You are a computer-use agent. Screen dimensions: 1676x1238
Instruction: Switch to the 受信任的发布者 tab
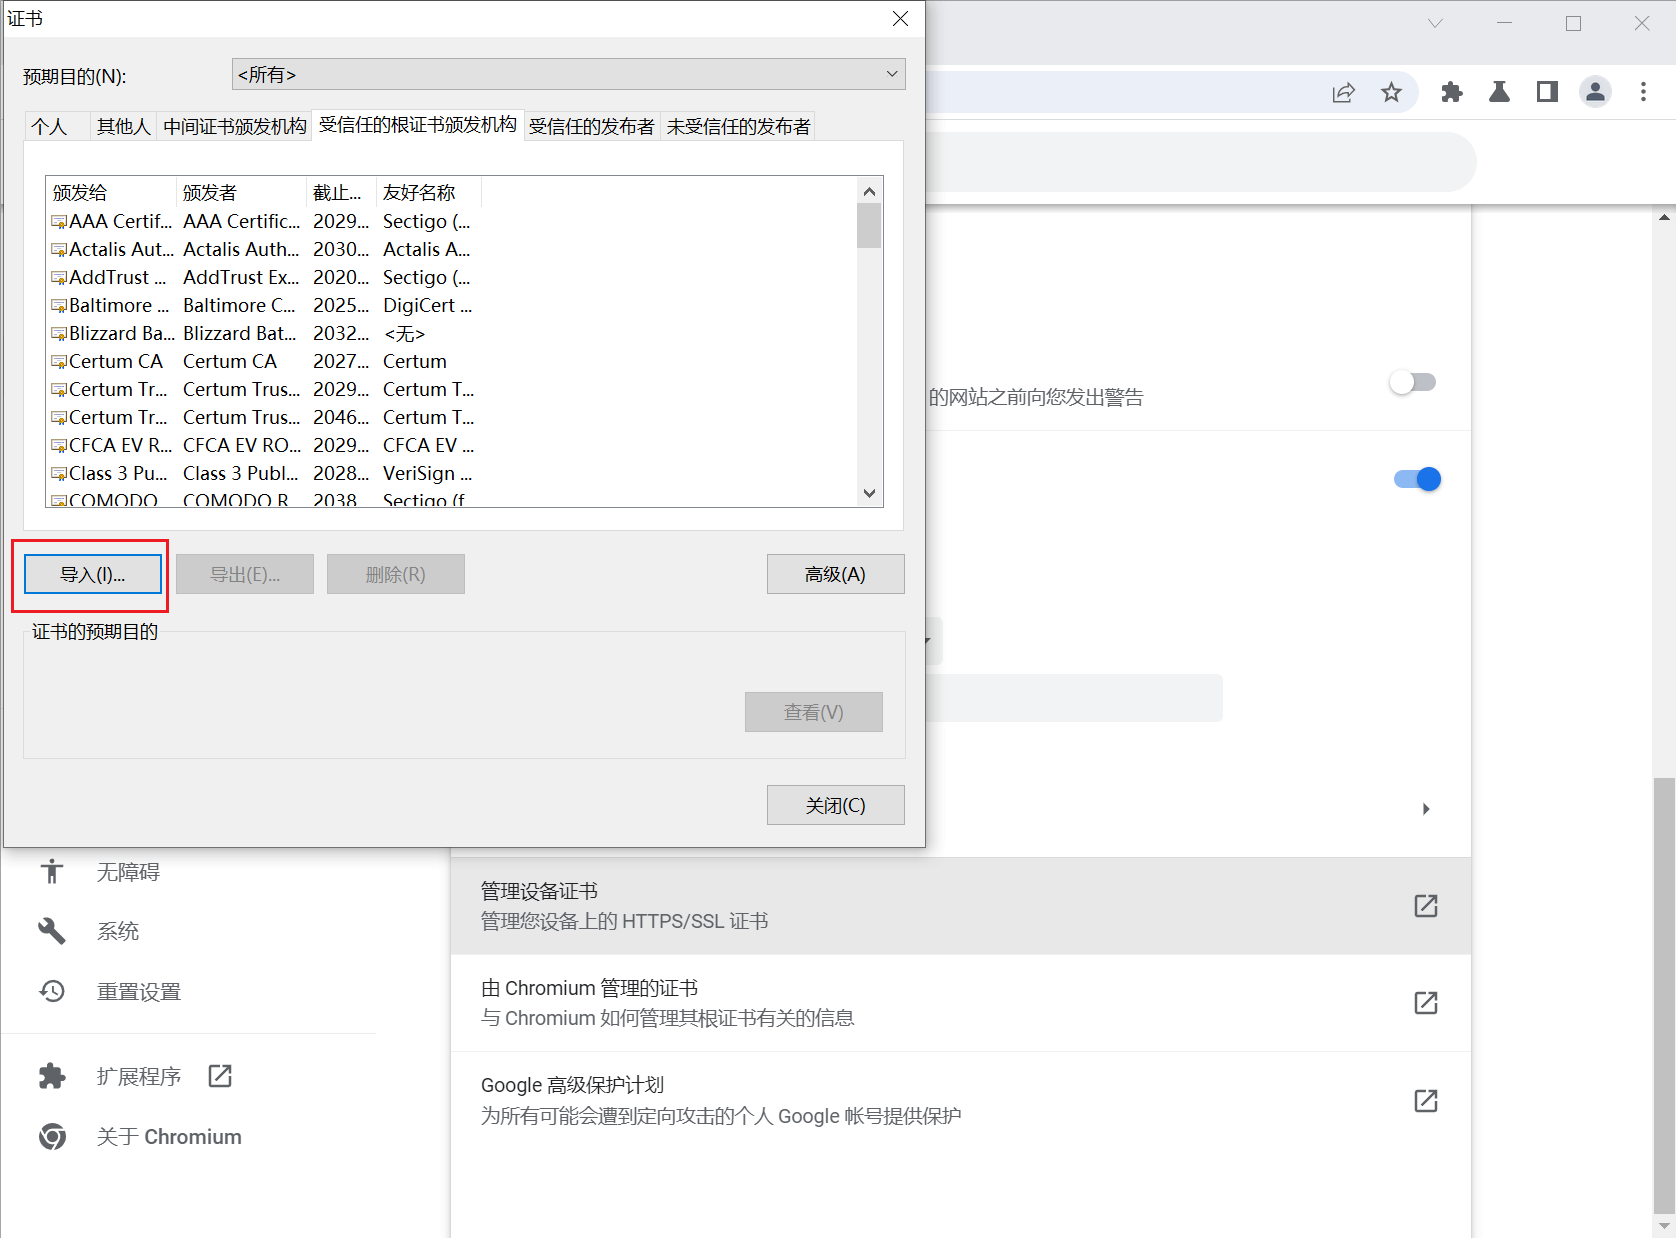pyautogui.click(x=591, y=127)
